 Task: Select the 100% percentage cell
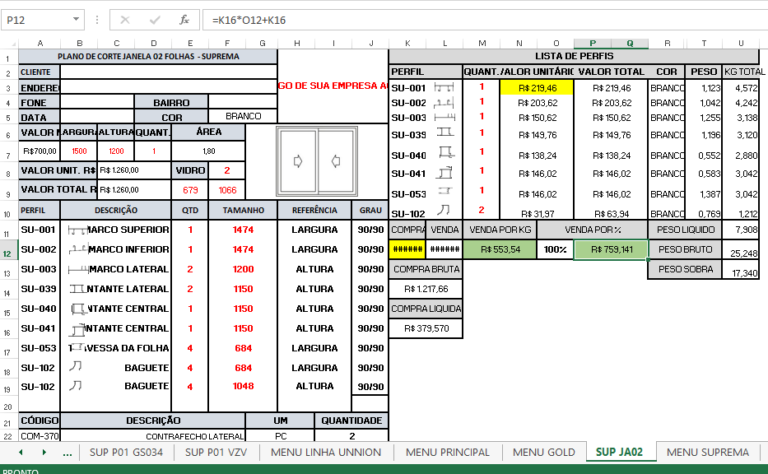tap(555, 249)
